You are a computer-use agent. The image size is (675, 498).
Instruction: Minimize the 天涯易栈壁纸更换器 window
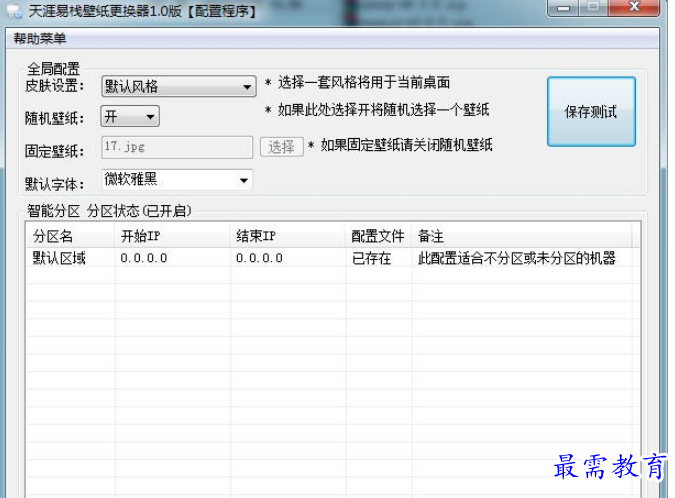point(563,8)
